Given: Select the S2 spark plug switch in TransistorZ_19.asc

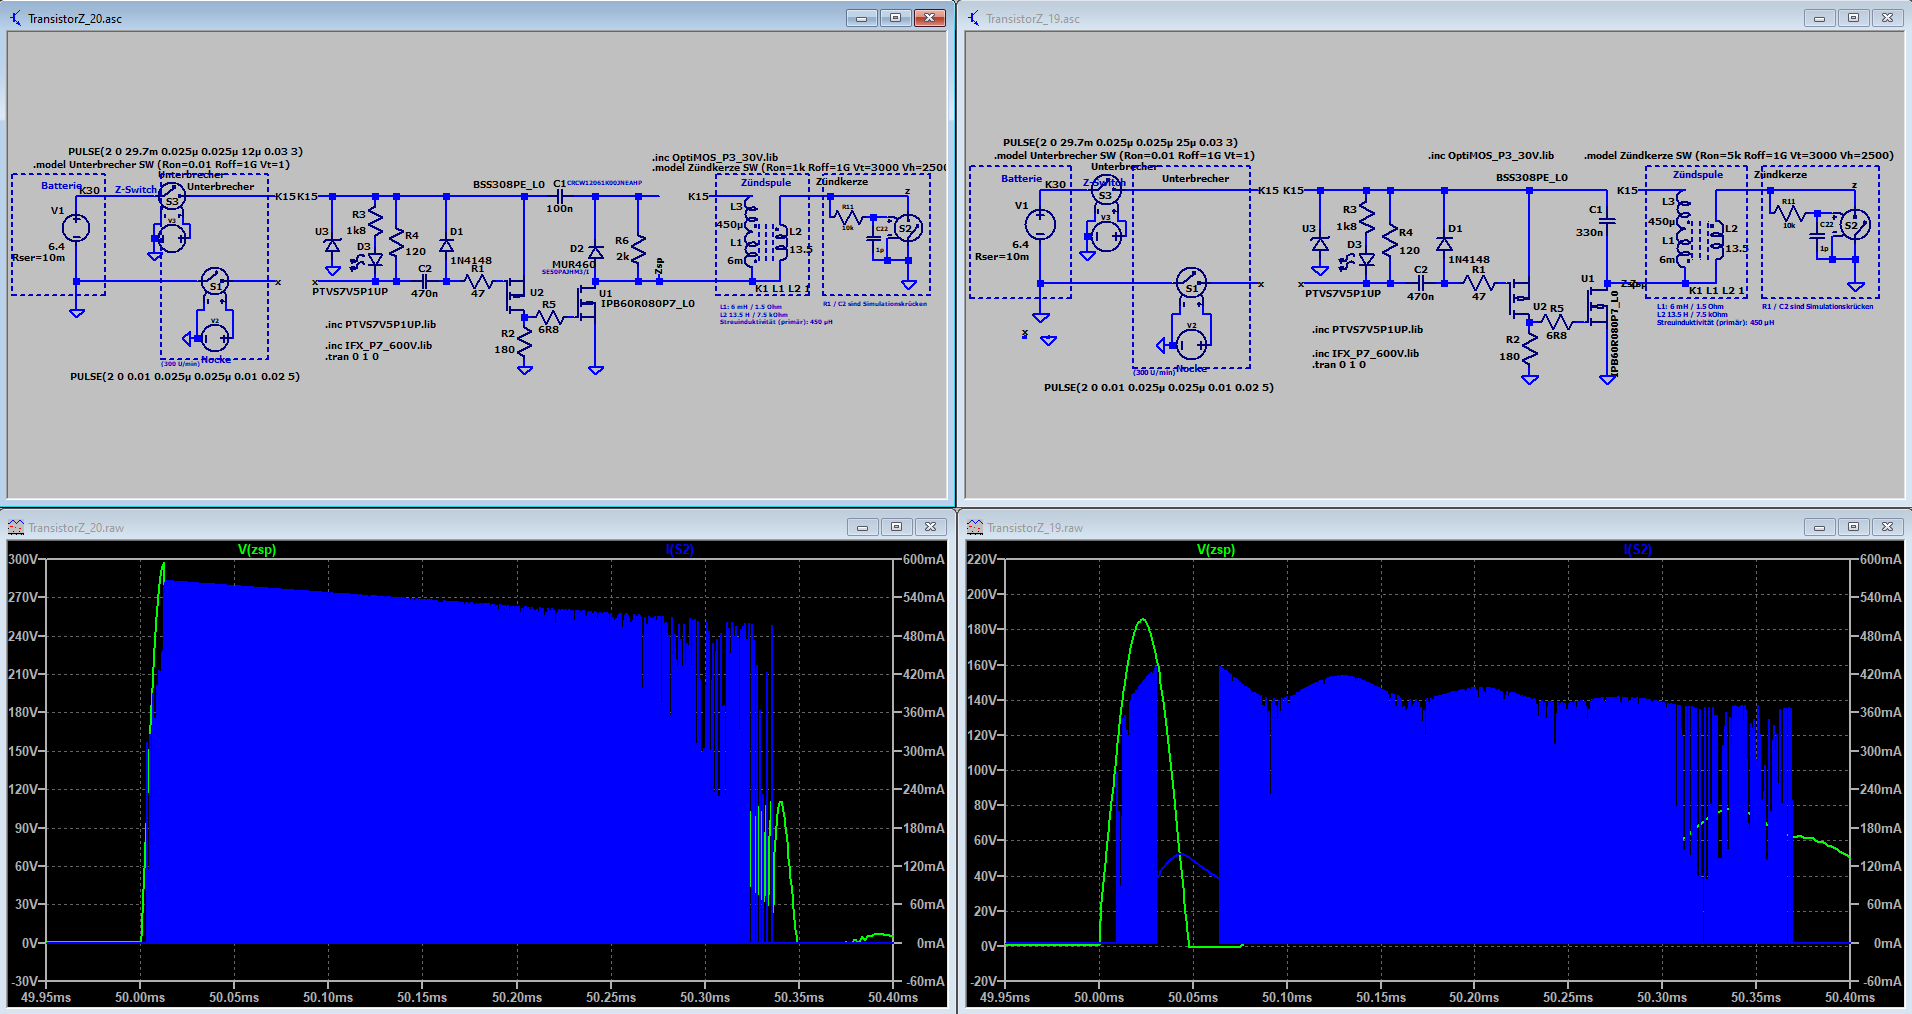Looking at the screenshot, I should coord(1855,224).
